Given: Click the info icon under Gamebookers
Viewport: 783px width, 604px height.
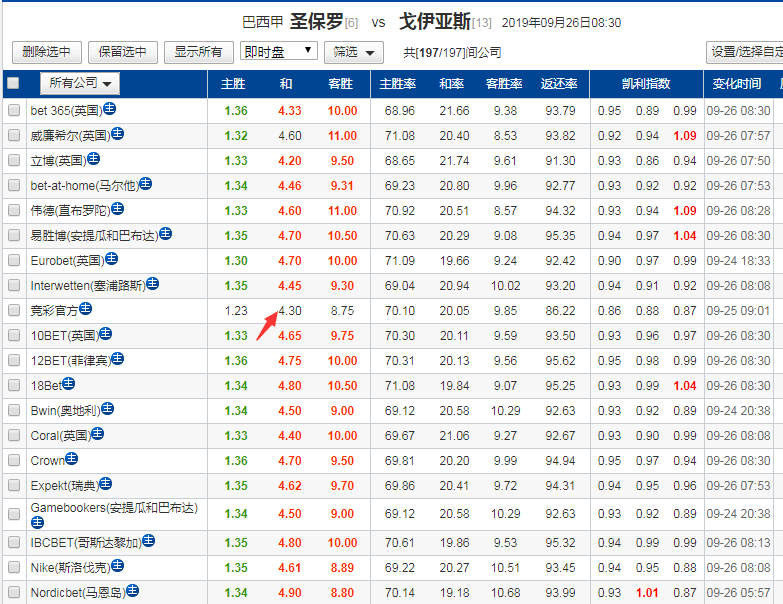Looking at the screenshot, I should (37, 522).
